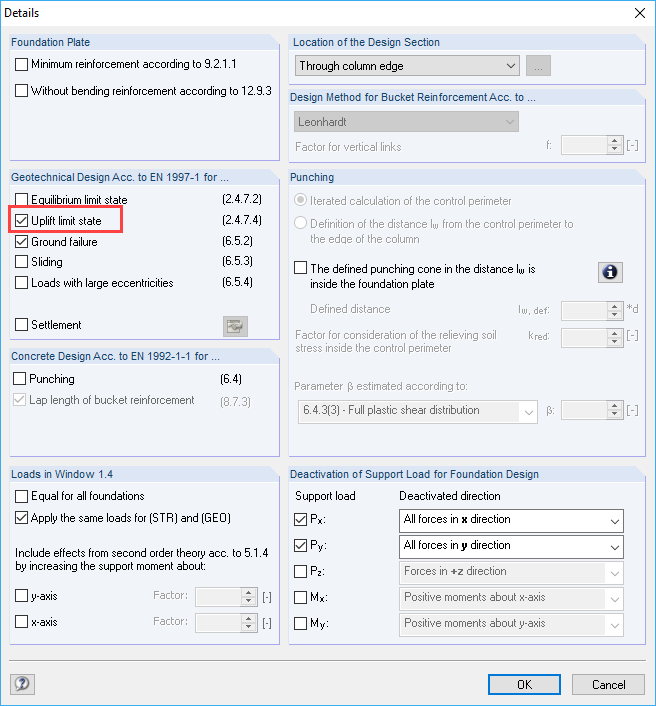This screenshot has width=656, height=706.
Task: Click the punching info icon button
Action: (x=610, y=272)
